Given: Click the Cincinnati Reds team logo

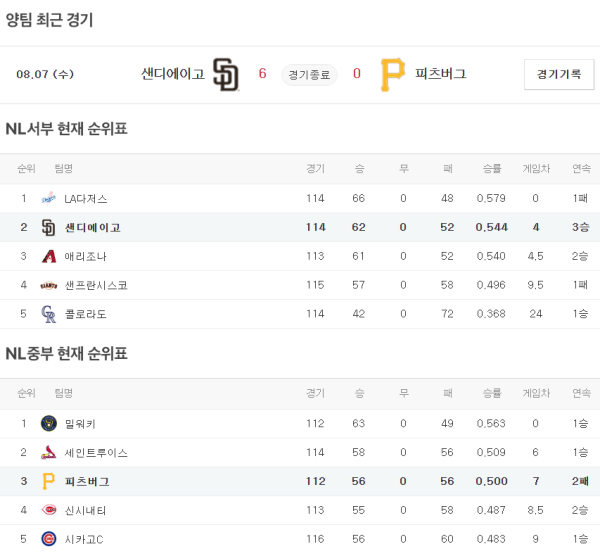Looking at the screenshot, I should tap(48, 511).
